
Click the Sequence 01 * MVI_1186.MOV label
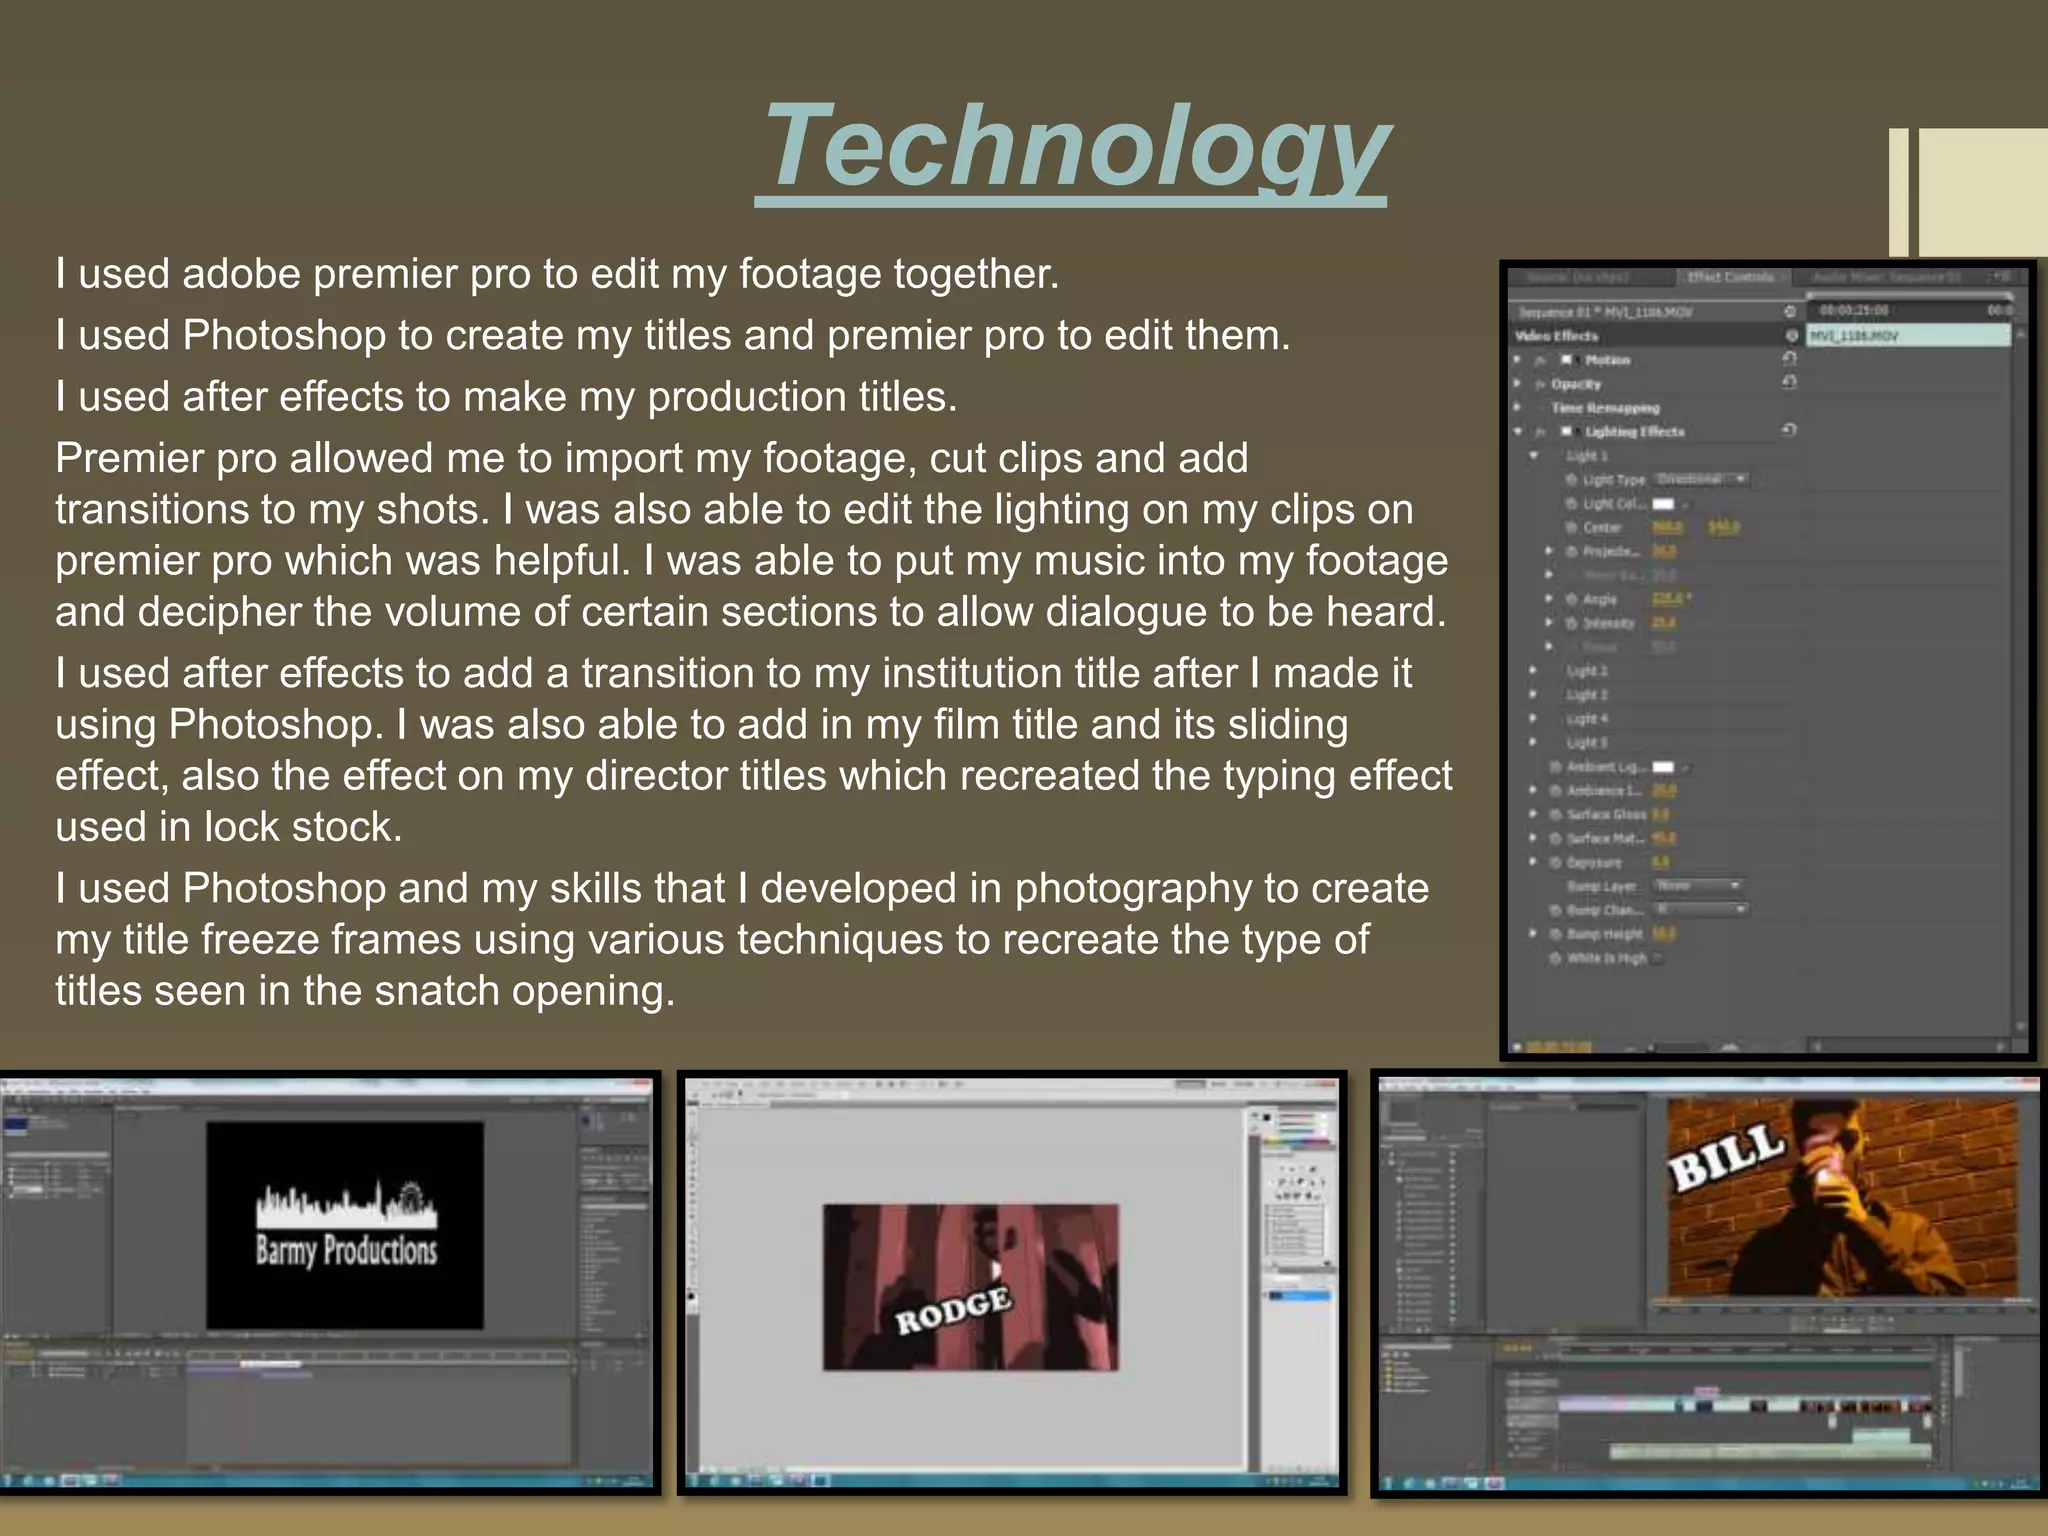tap(1606, 312)
